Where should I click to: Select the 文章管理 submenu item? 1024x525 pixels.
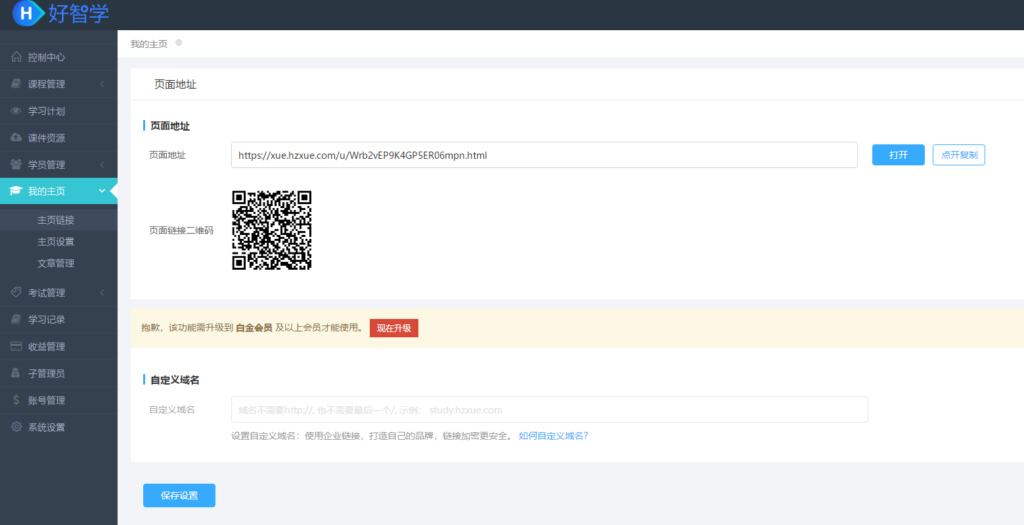coord(59,263)
